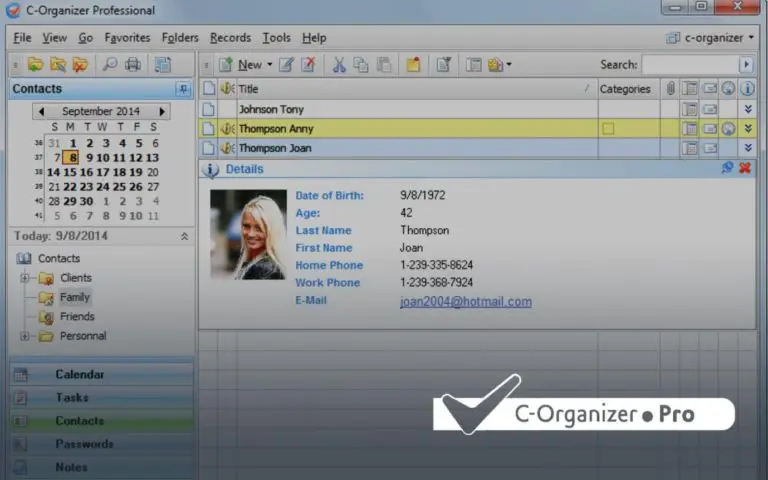Switch to the Calendar section

click(x=101, y=375)
